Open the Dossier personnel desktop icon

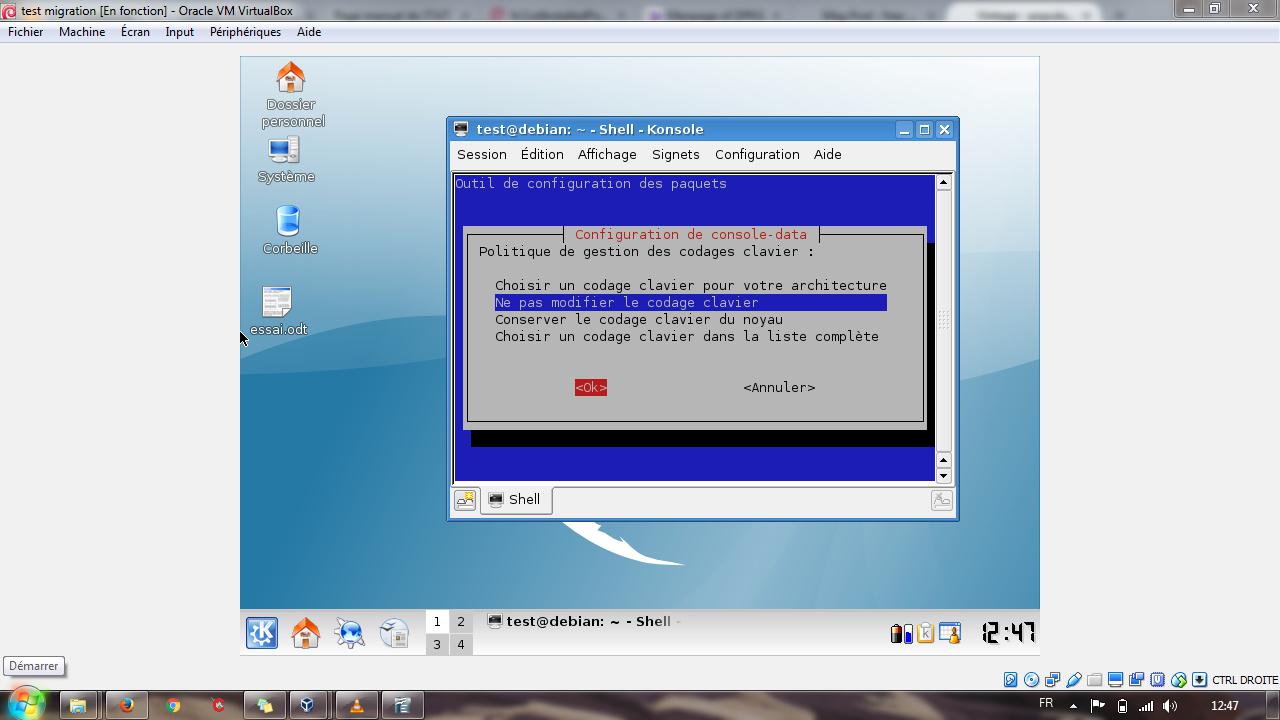click(x=291, y=78)
